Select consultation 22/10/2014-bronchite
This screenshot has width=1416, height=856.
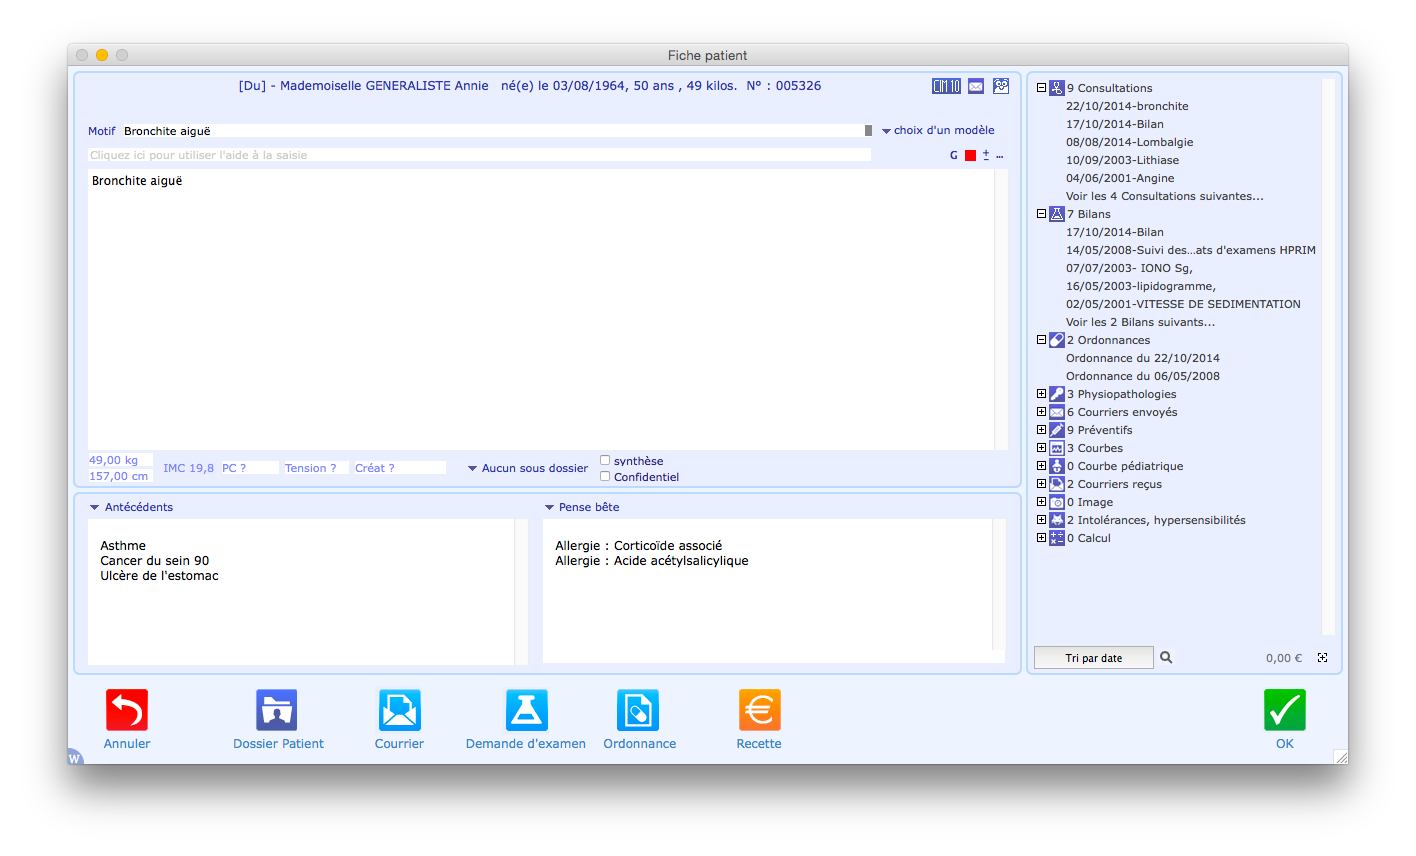(x=1127, y=106)
